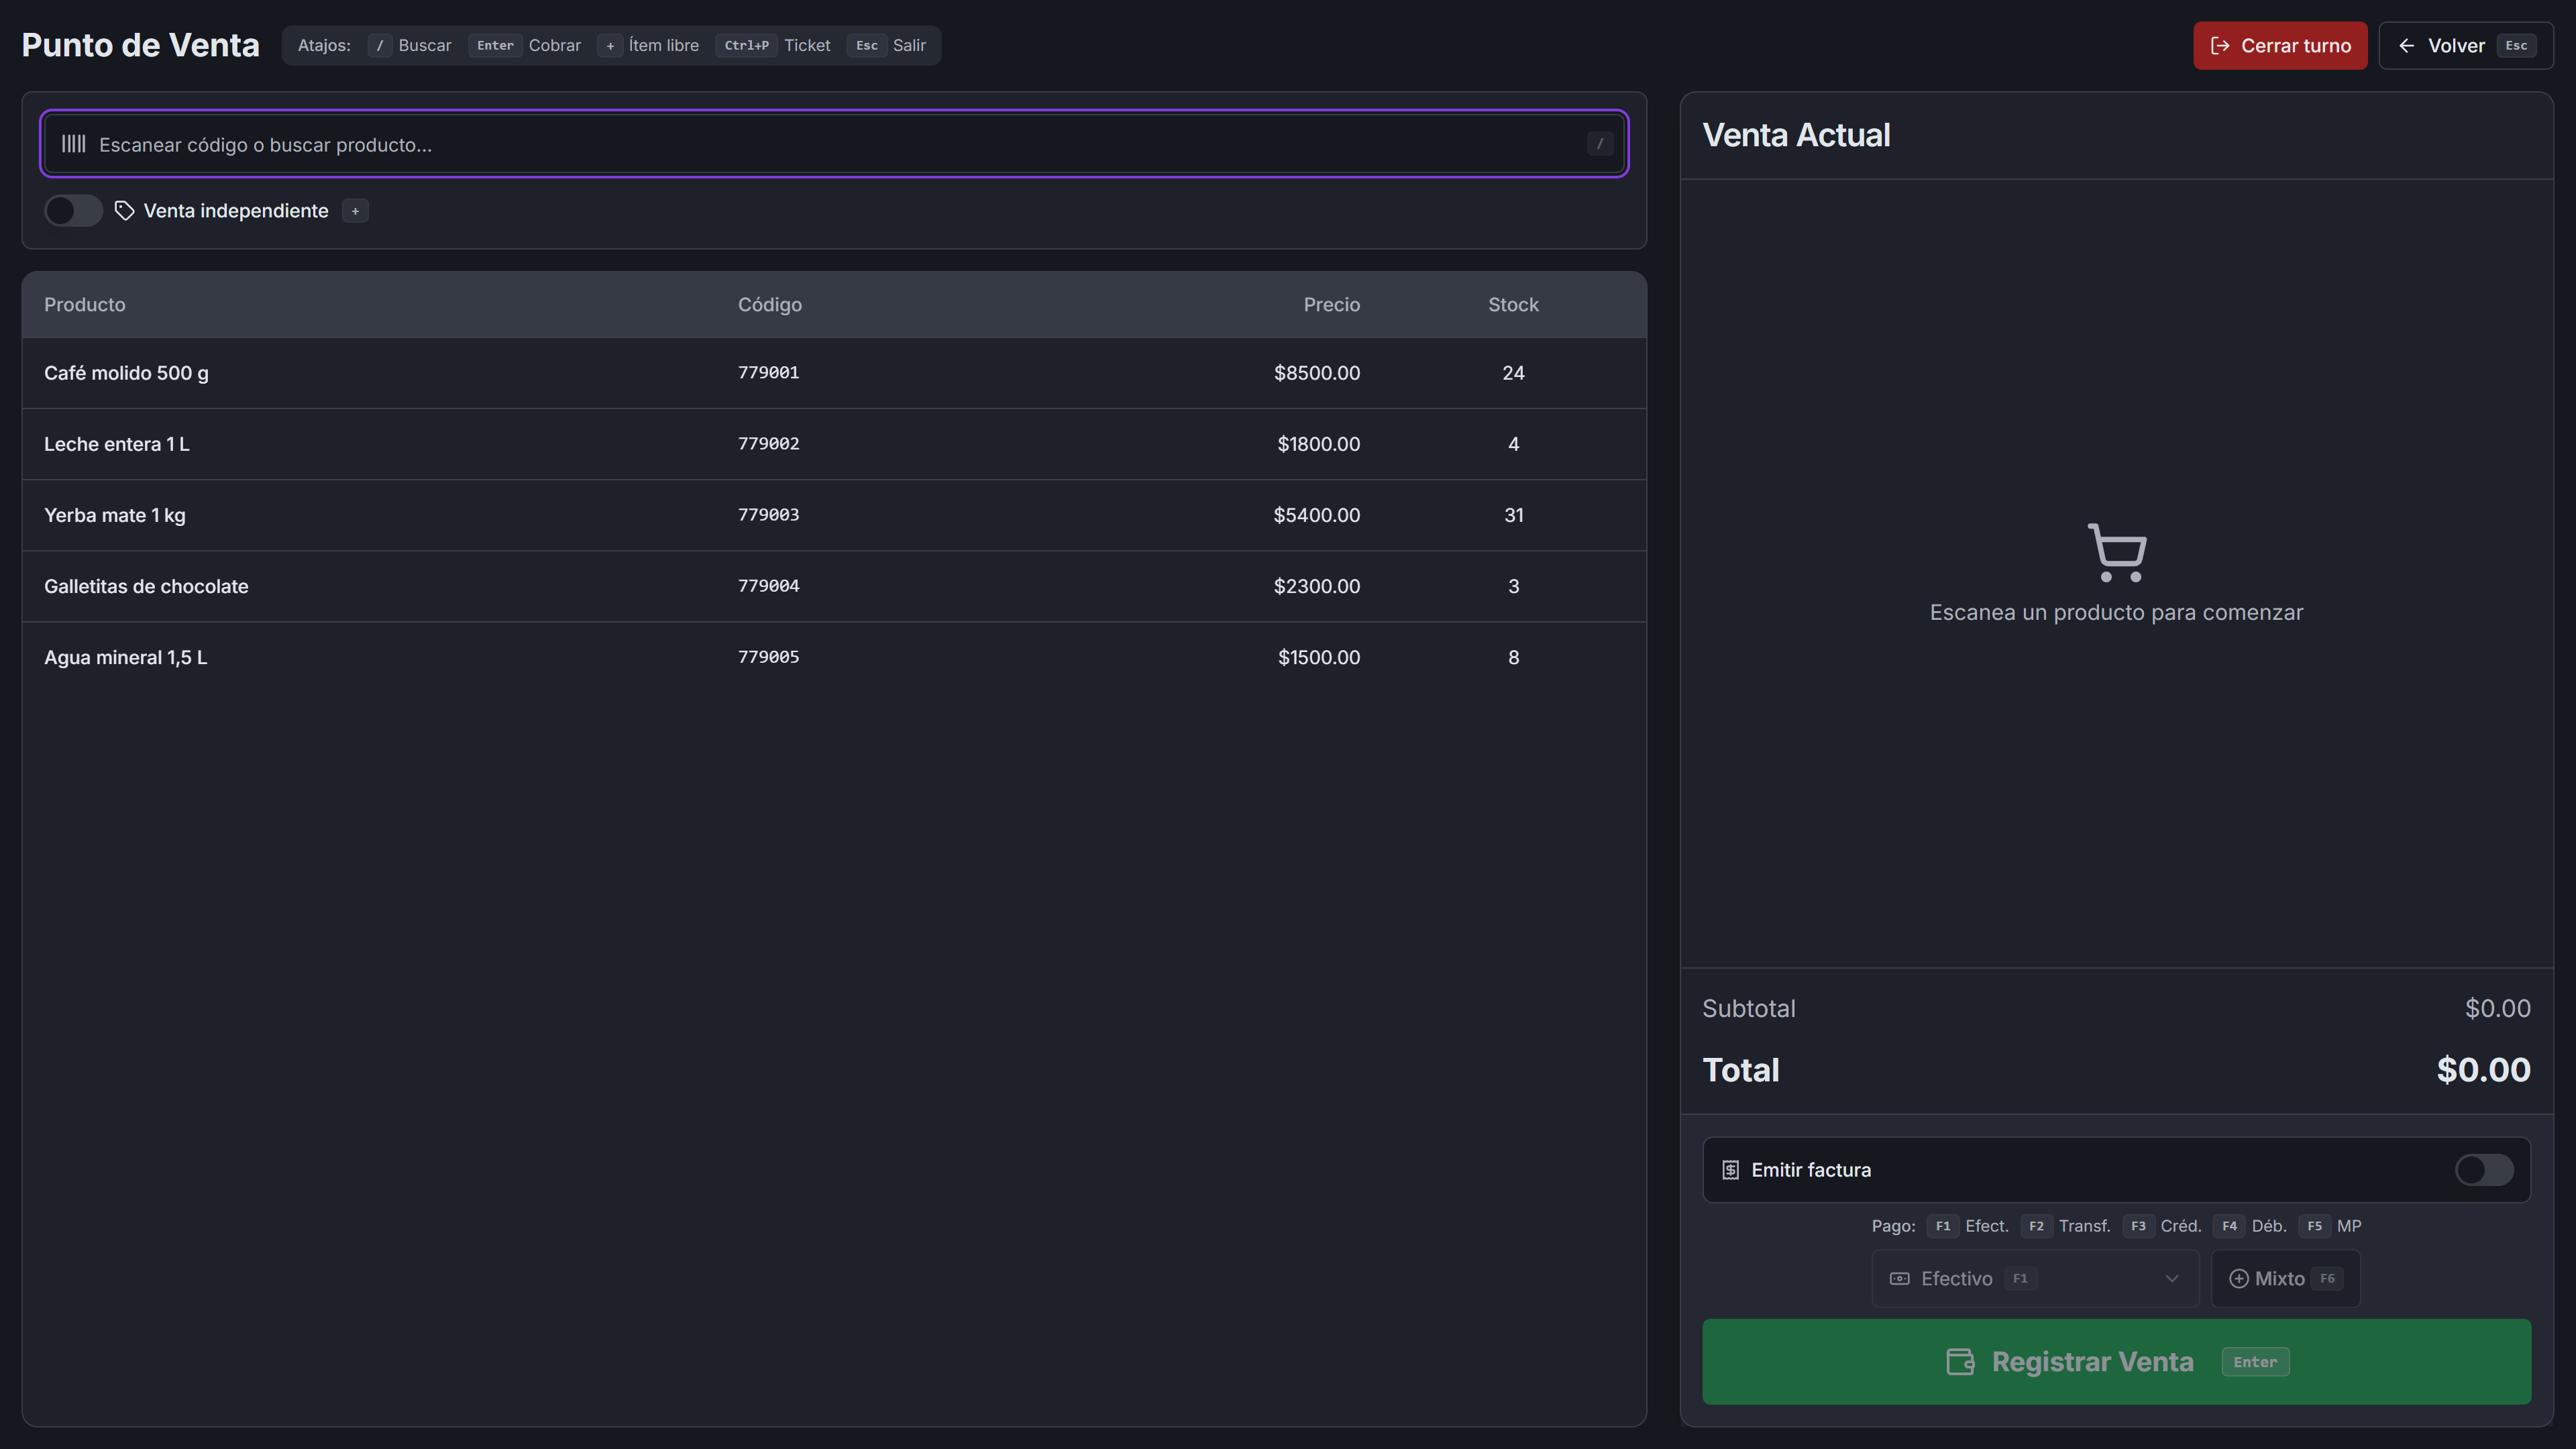Focus the Escanear código search field

[834, 144]
